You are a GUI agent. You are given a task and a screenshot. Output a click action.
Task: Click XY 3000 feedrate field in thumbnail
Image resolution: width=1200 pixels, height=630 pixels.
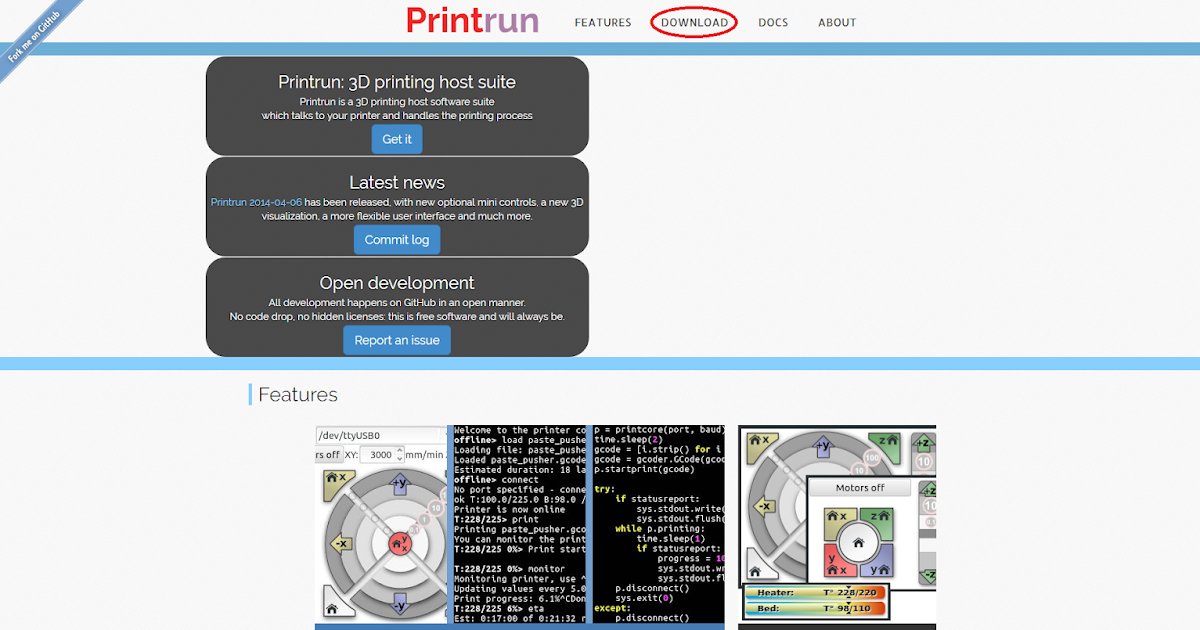click(x=382, y=455)
